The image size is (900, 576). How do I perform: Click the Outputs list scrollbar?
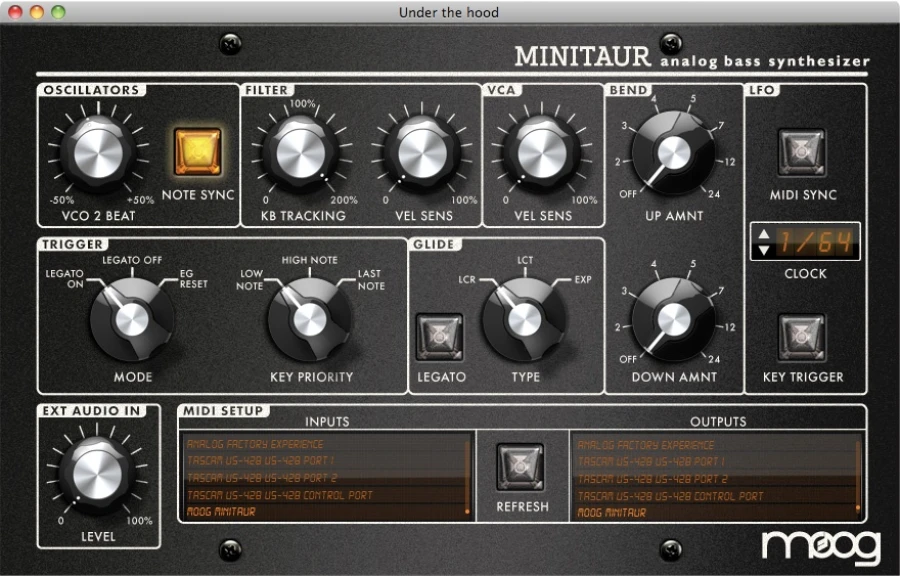858,476
